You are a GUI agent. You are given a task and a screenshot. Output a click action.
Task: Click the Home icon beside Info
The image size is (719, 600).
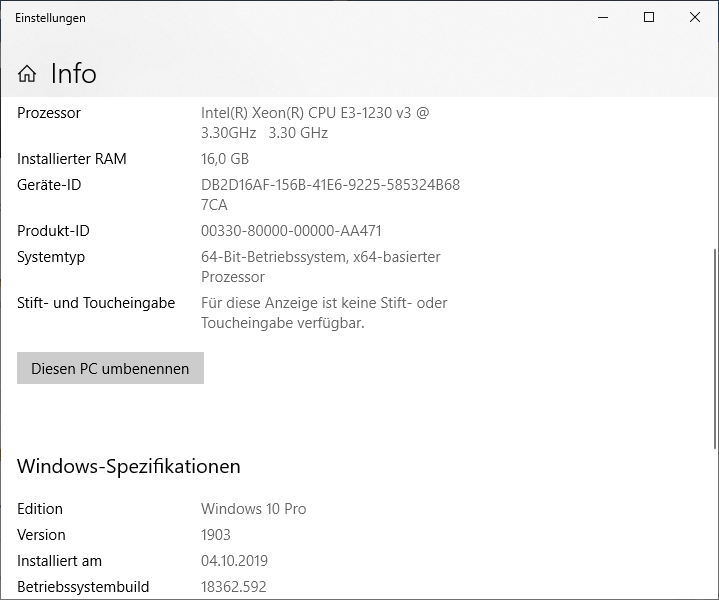click(27, 74)
